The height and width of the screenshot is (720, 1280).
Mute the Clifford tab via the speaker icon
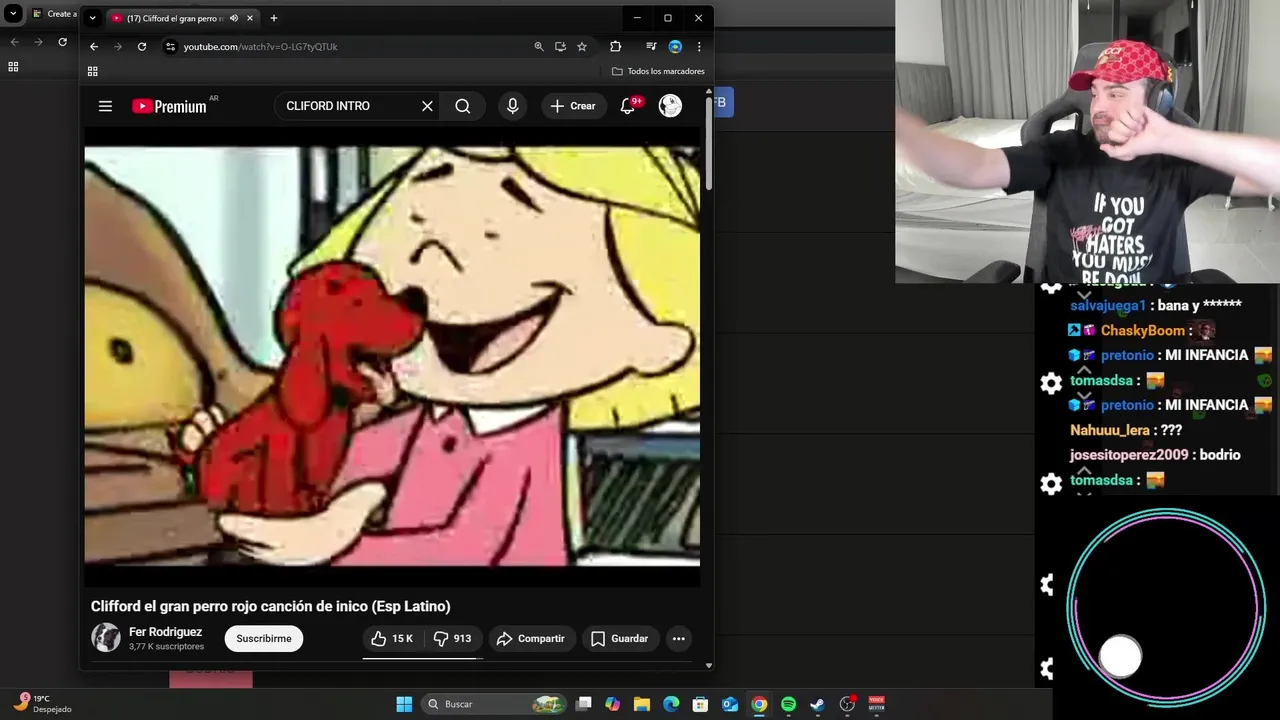pos(234,18)
